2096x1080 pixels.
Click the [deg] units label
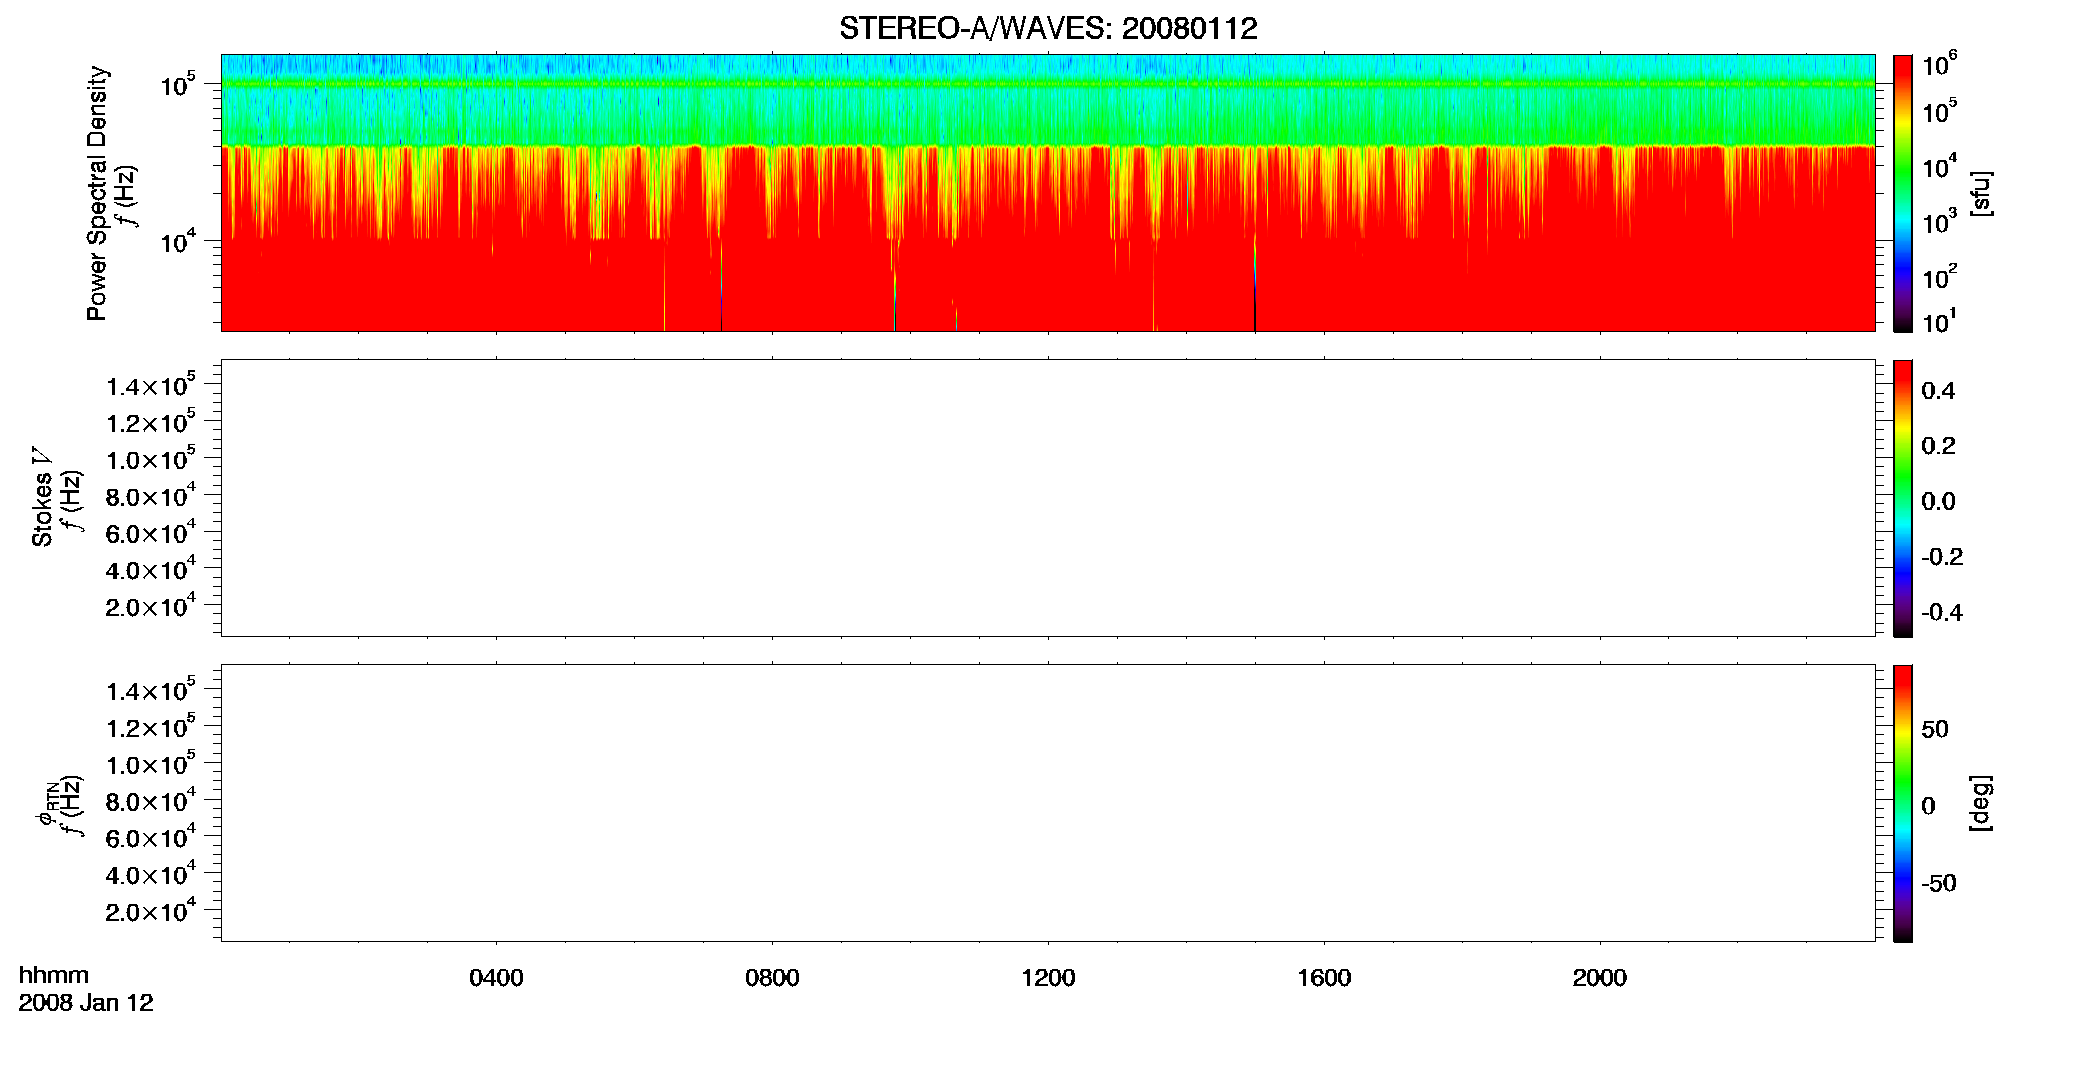pos(1981,803)
